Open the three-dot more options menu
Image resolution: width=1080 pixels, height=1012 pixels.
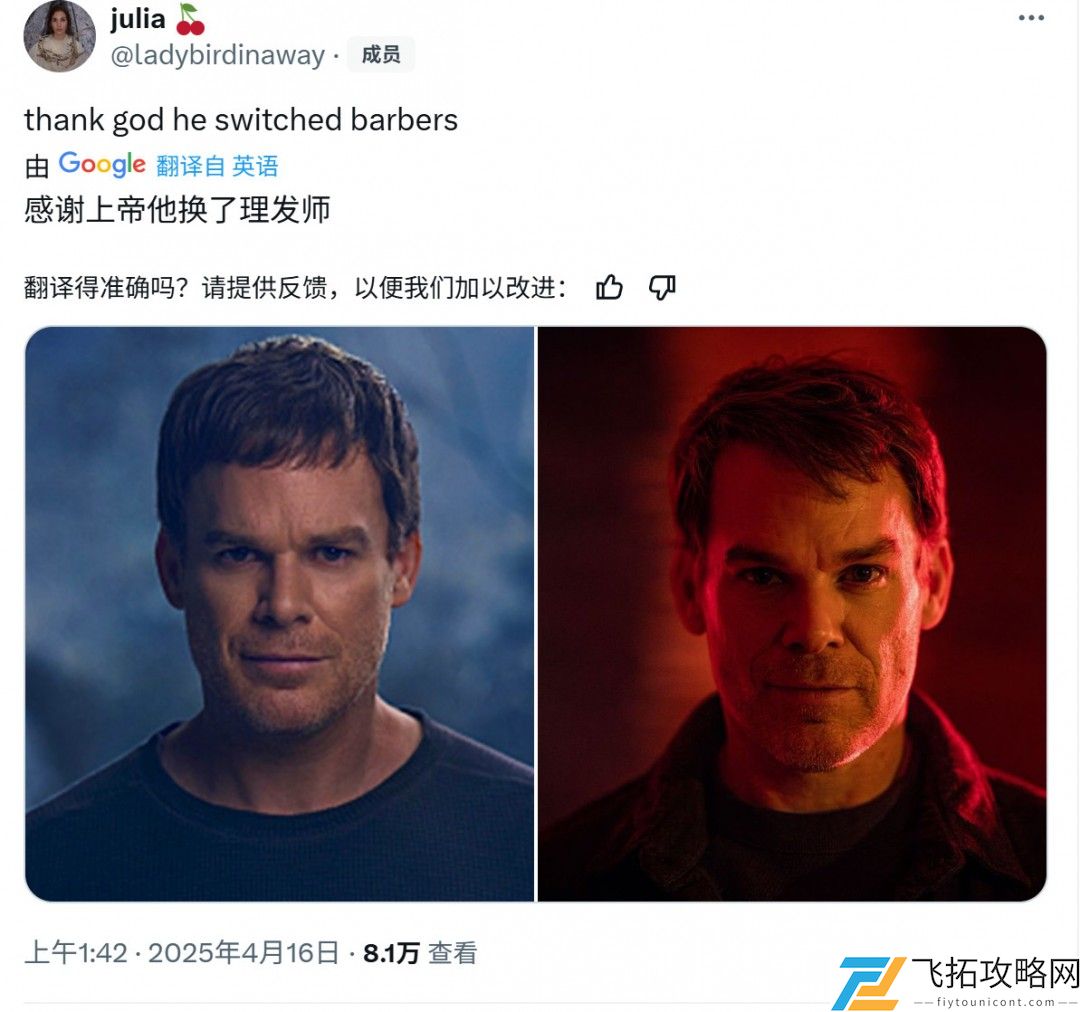click(1030, 18)
